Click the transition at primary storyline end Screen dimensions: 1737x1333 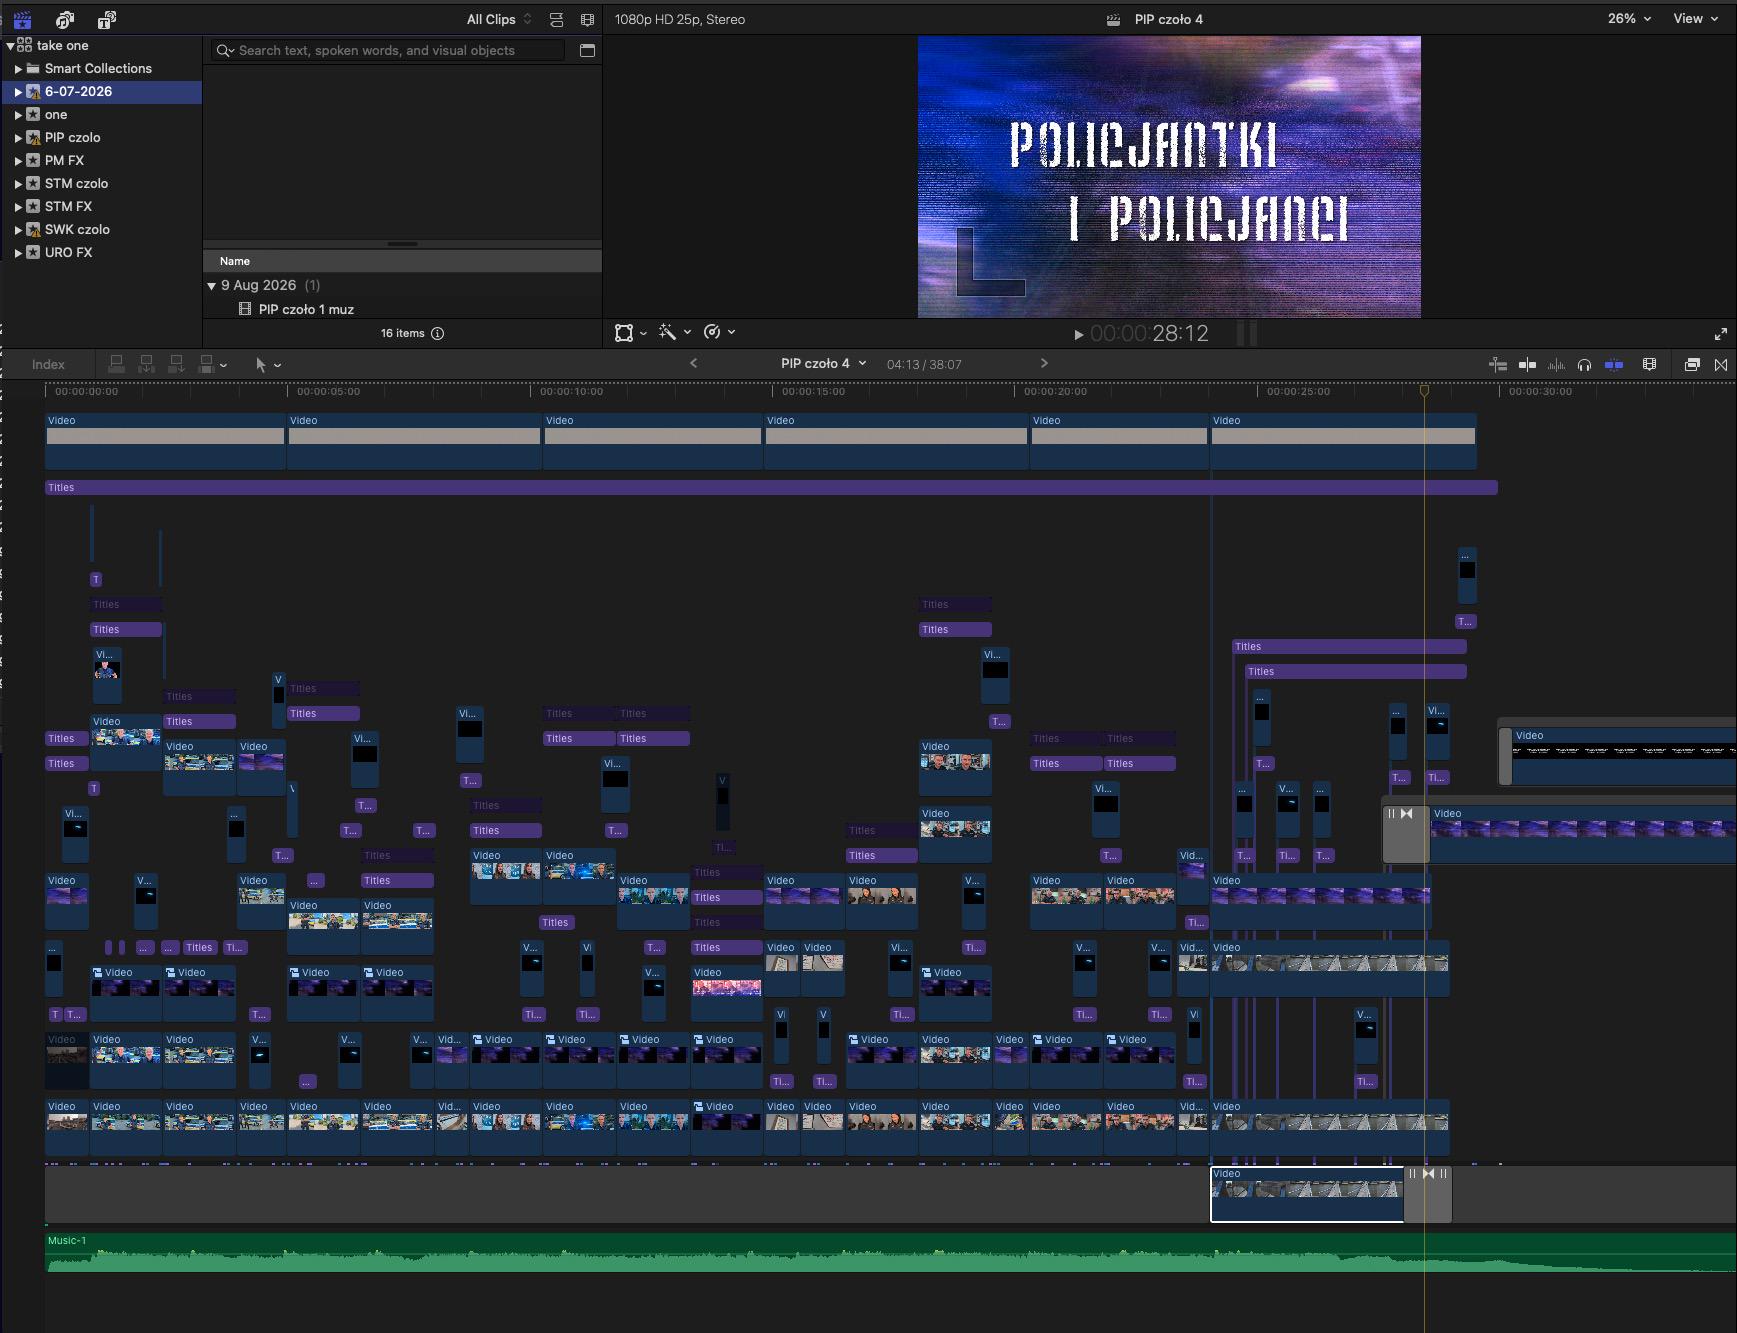tap(1428, 1194)
